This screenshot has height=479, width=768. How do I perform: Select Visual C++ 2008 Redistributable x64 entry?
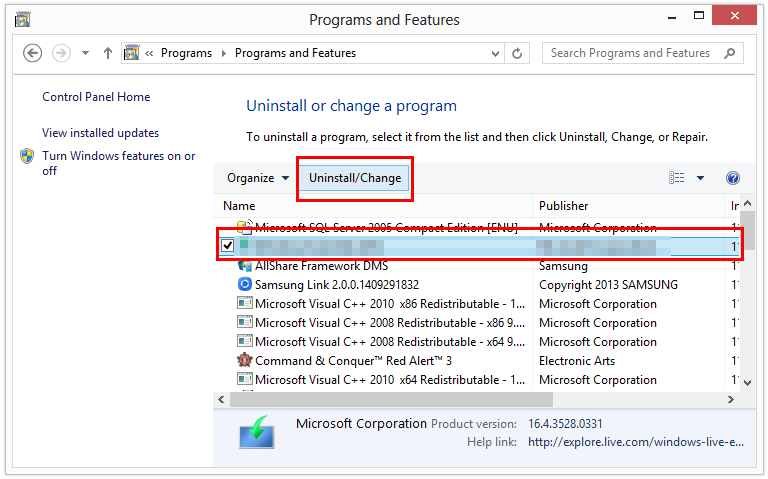click(390, 342)
